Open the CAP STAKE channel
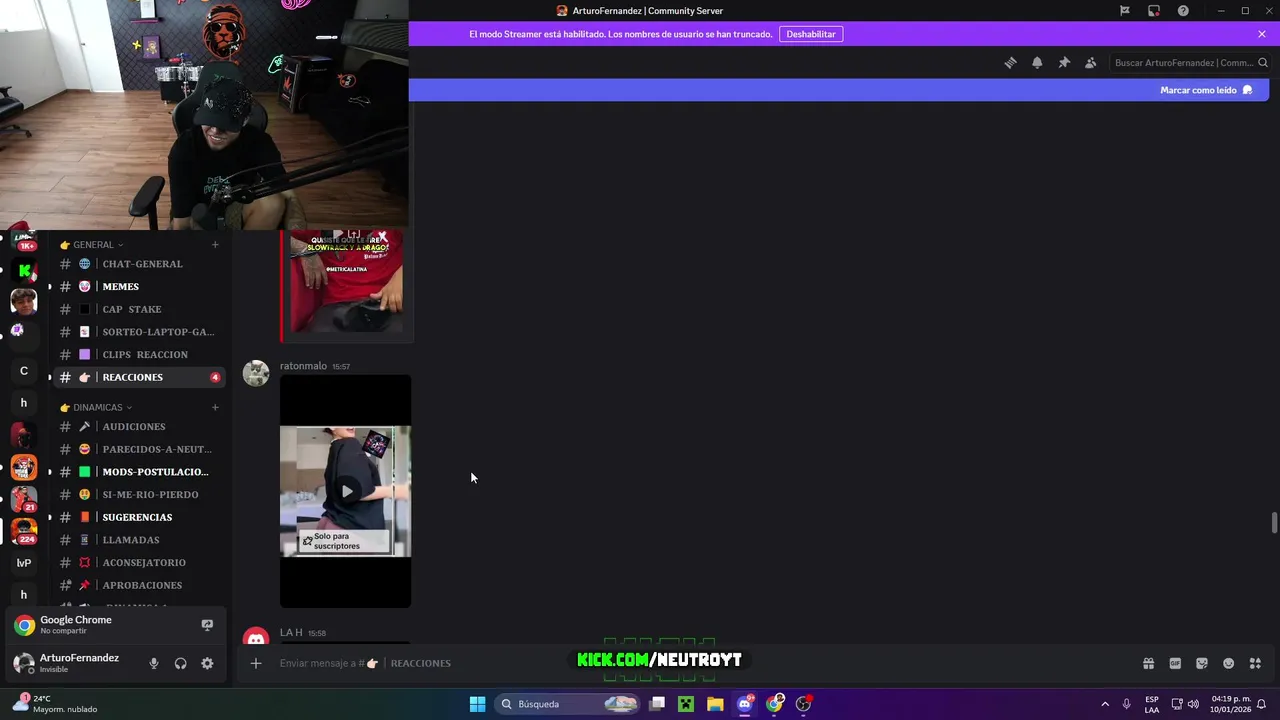Screen dimensions: 1280x720 [139, 310]
